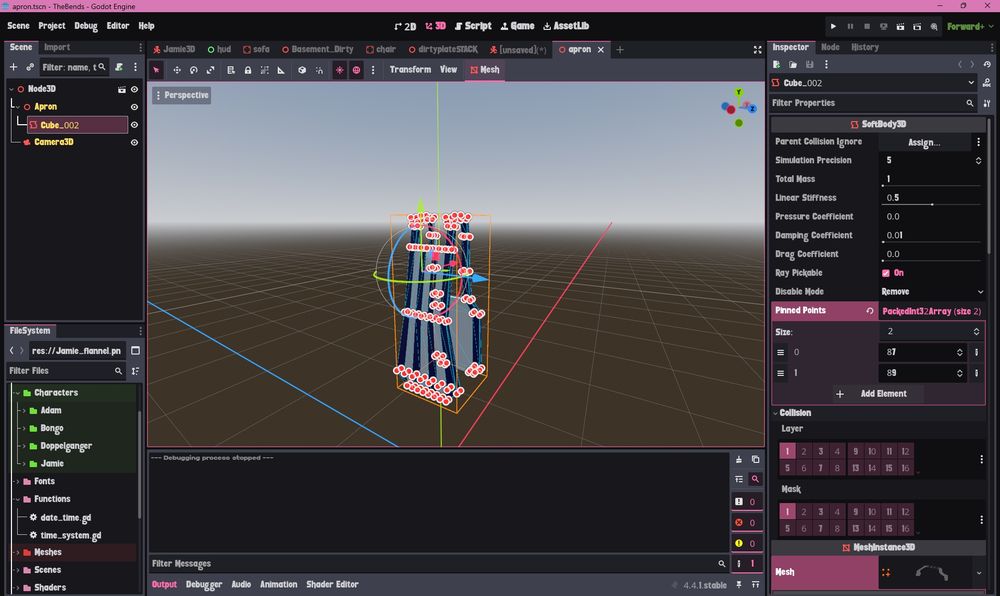
Task: Attach a script to selected node
Action: coord(119,67)
